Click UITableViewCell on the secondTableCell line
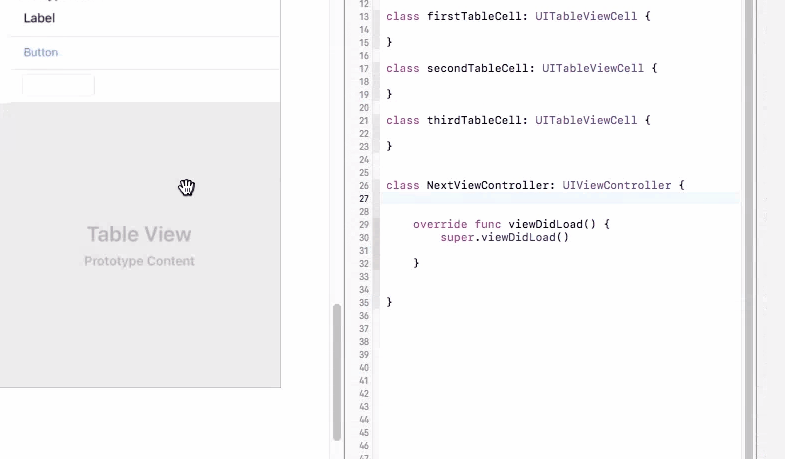Screen dimensions: 785x459 (x=593, y=68)
